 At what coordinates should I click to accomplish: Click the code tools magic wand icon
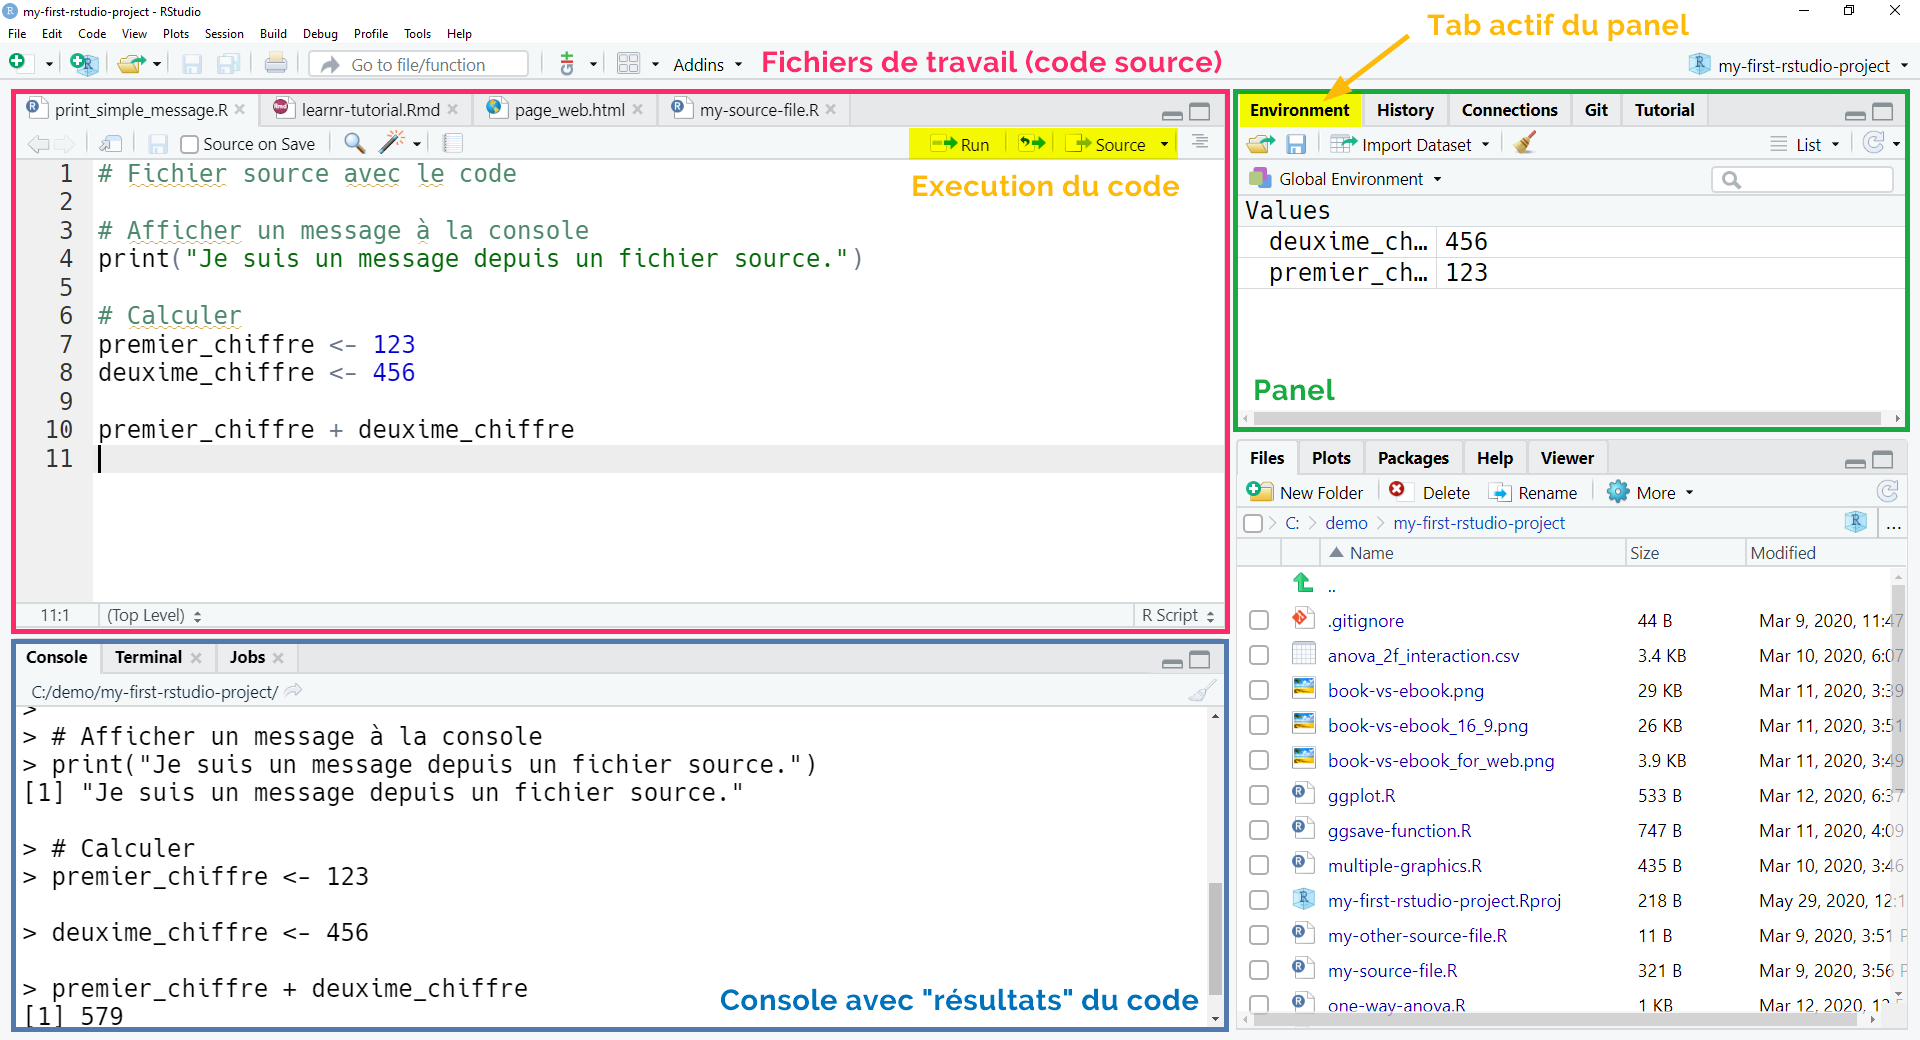coord(392,143)
